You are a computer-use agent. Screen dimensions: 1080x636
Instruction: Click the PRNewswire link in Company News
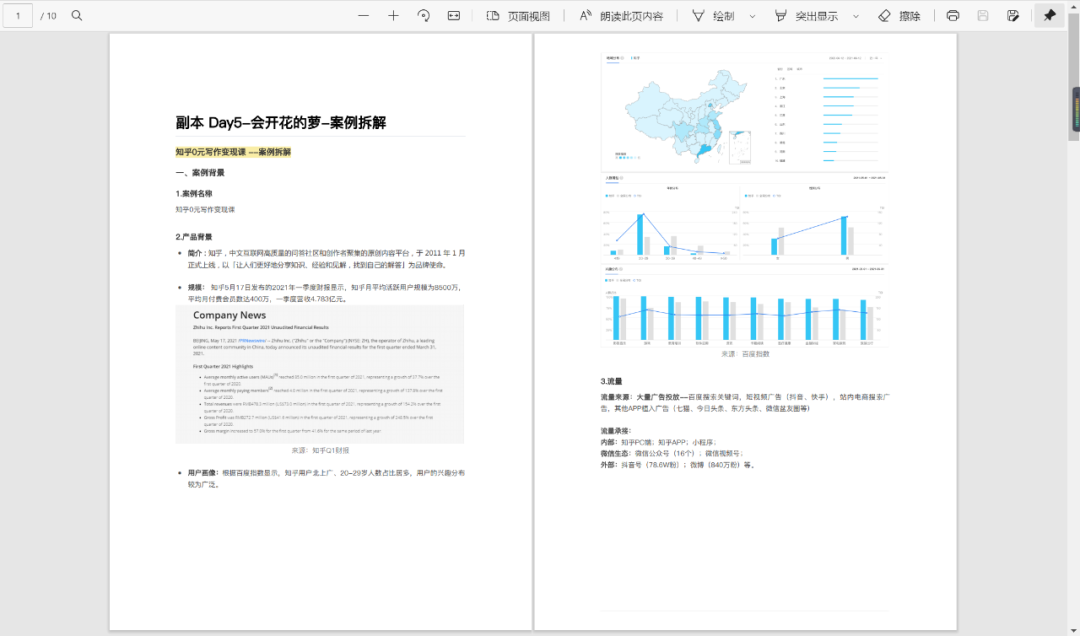[252, 340]
